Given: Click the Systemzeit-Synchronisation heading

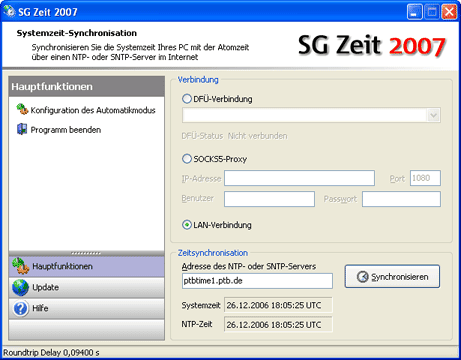Looking at the screenshot, I should [77, 33].
